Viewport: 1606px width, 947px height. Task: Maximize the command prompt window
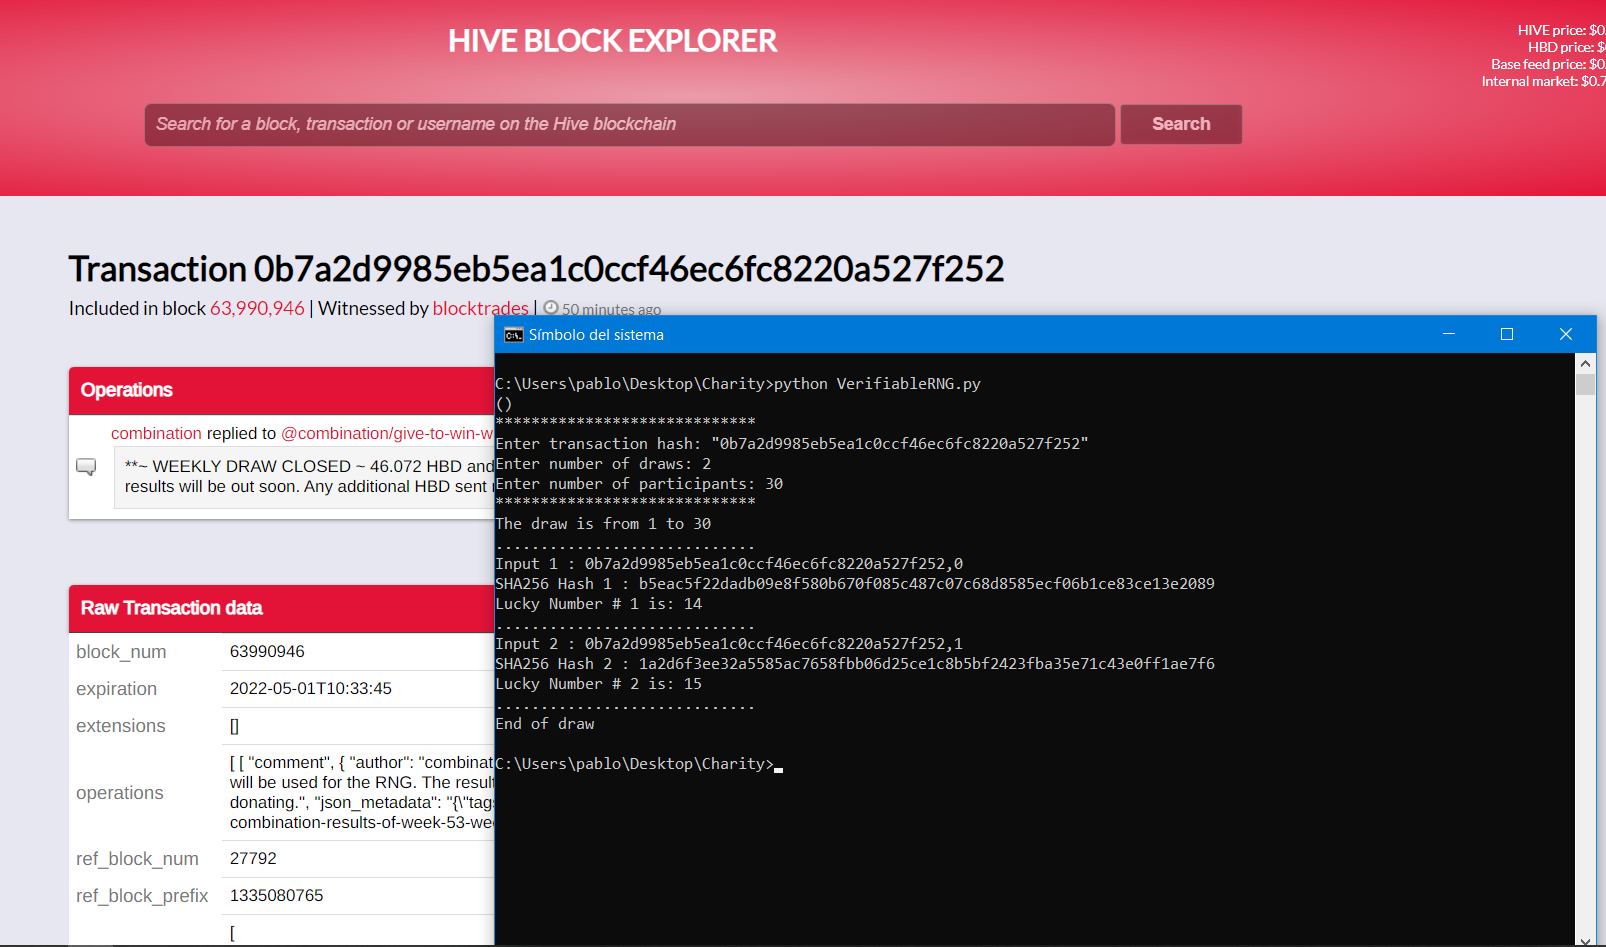click(1507, 334)
